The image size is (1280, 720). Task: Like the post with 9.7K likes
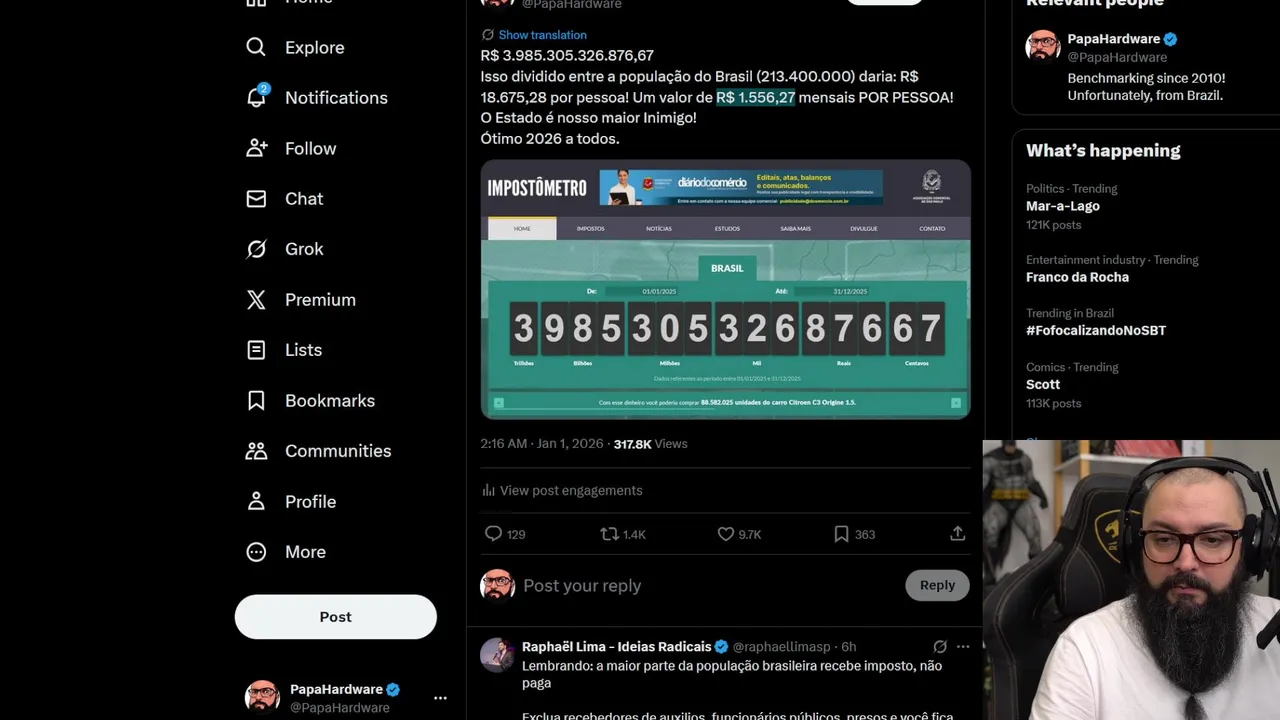726,534
